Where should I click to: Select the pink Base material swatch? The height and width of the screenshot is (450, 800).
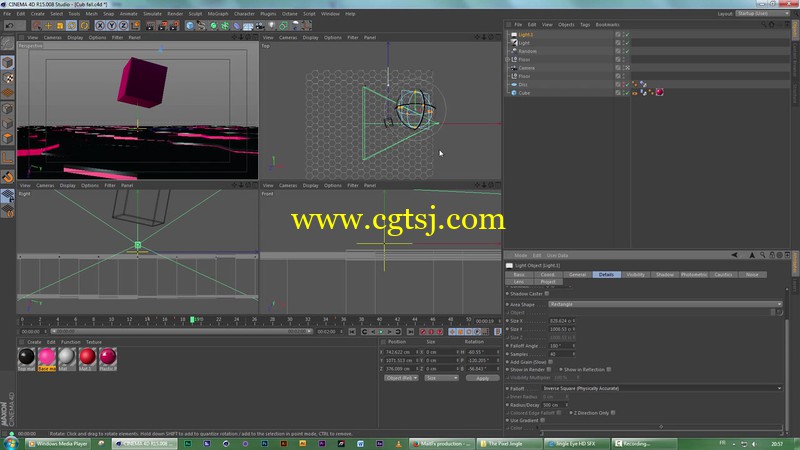pyautogui.click(x=46, y=359)
